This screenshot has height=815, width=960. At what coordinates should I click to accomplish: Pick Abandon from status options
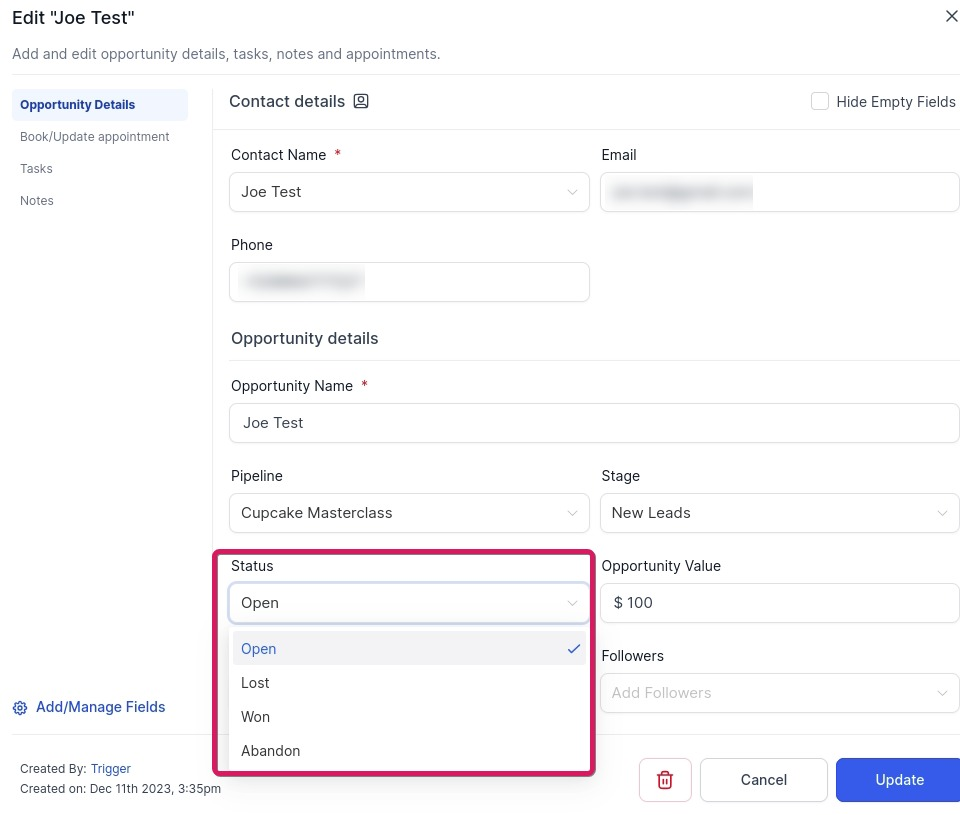pos(409,751)
